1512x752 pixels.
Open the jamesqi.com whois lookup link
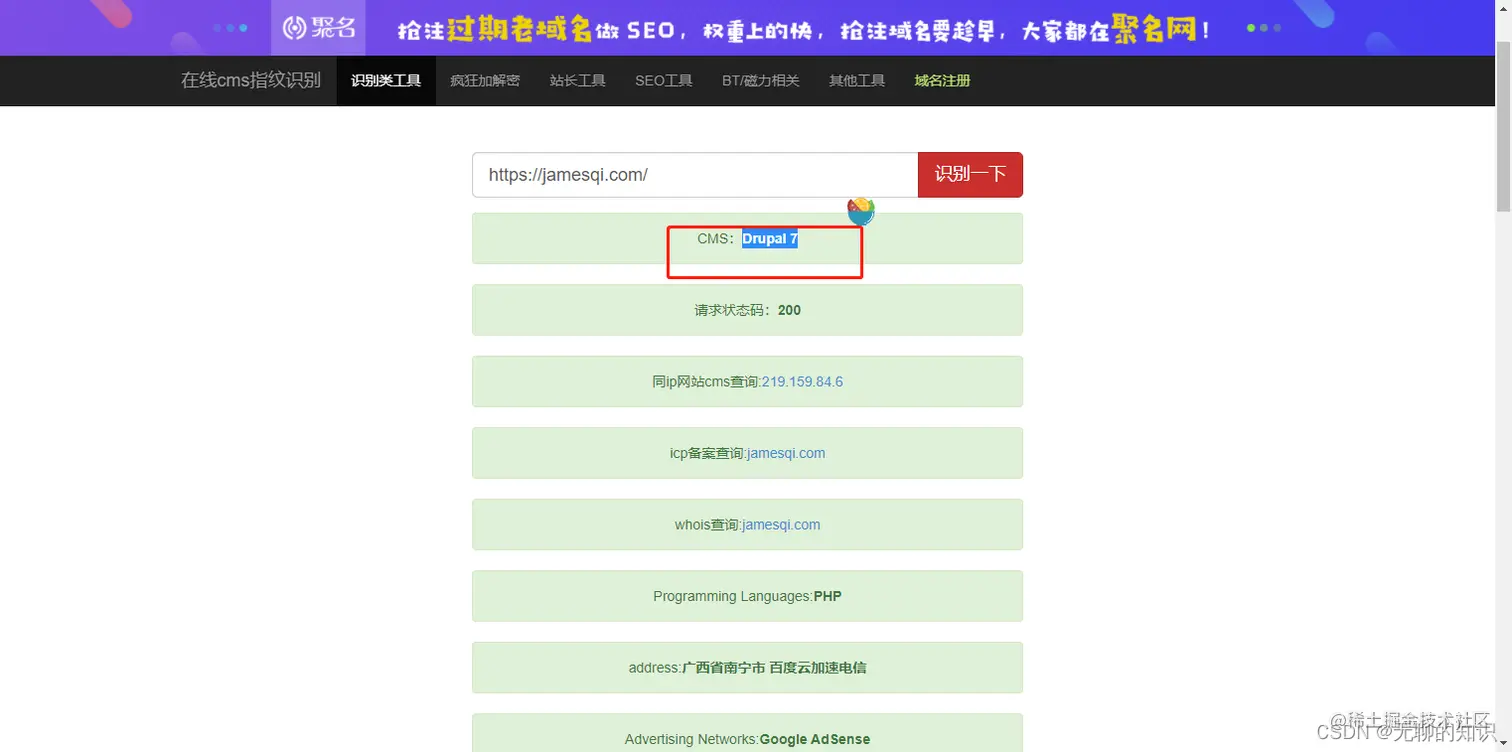point(781,524)
